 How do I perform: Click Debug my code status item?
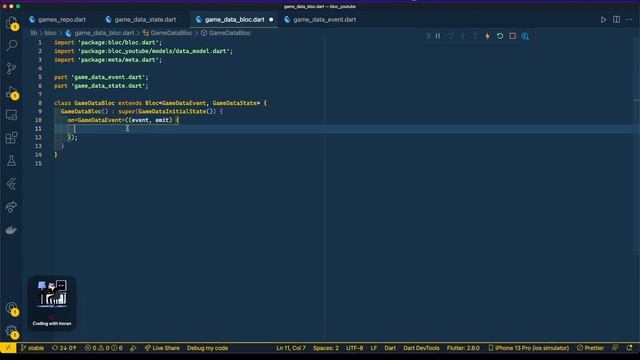coord(207,348)
